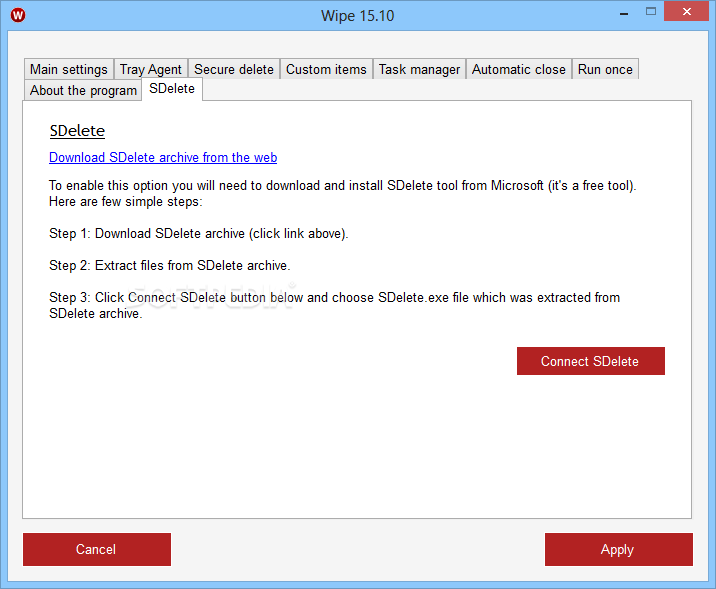Viewport: 716px width, 589px height.
Task: Switch to the Tray Agent tab
Action: tap(151, 69)
